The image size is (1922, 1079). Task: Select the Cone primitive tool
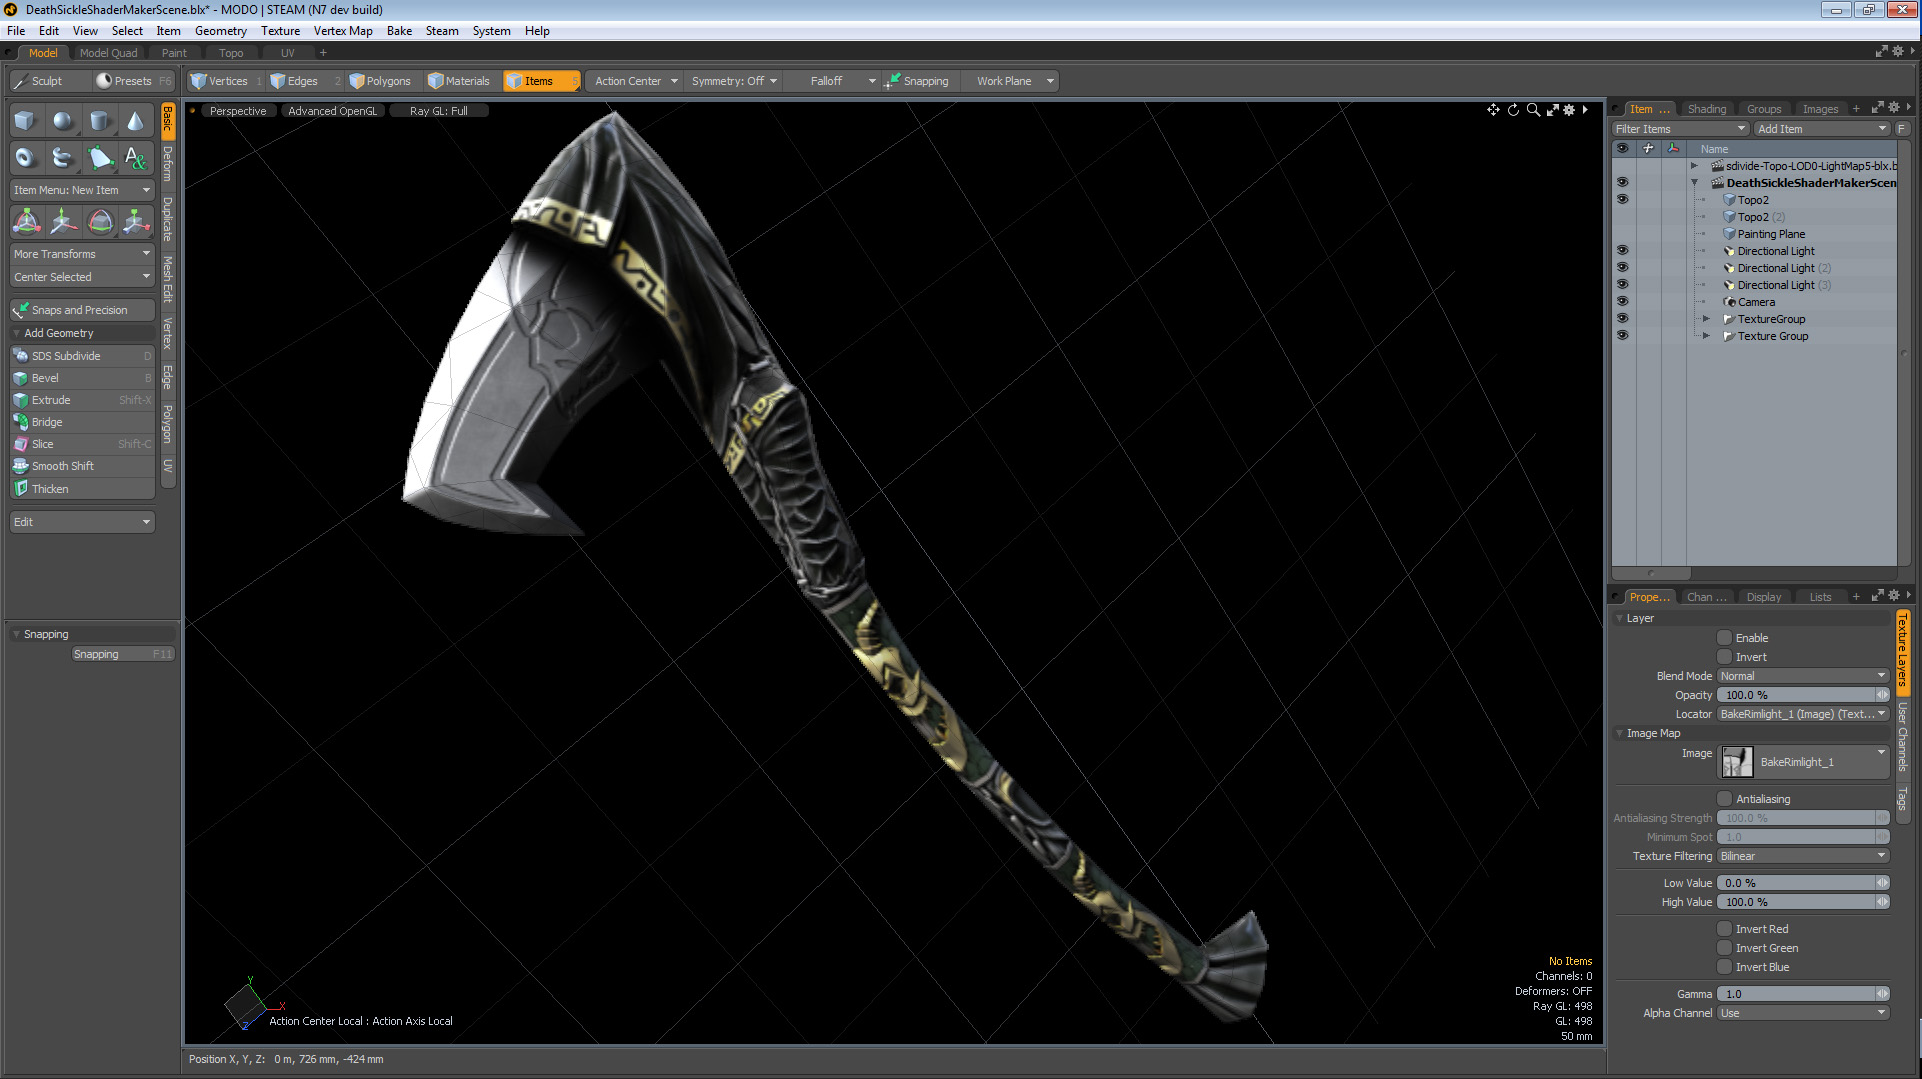(135, 121)
